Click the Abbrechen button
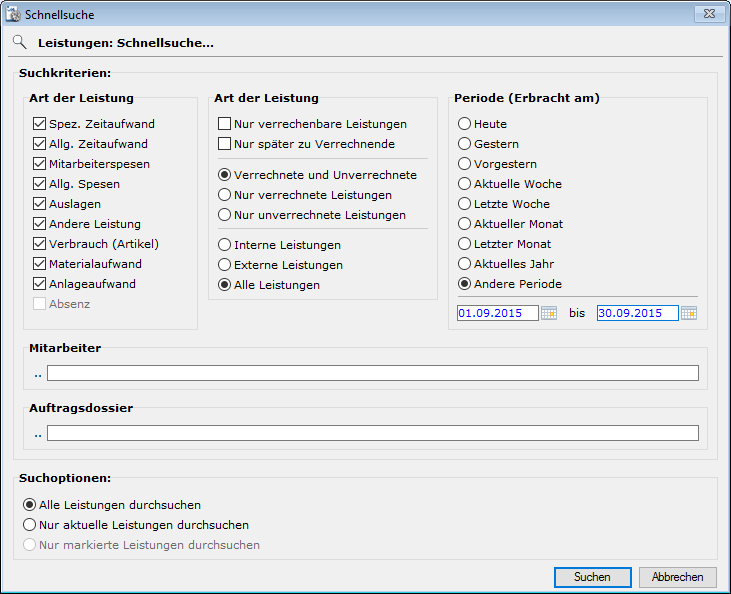 coord(678,577)
